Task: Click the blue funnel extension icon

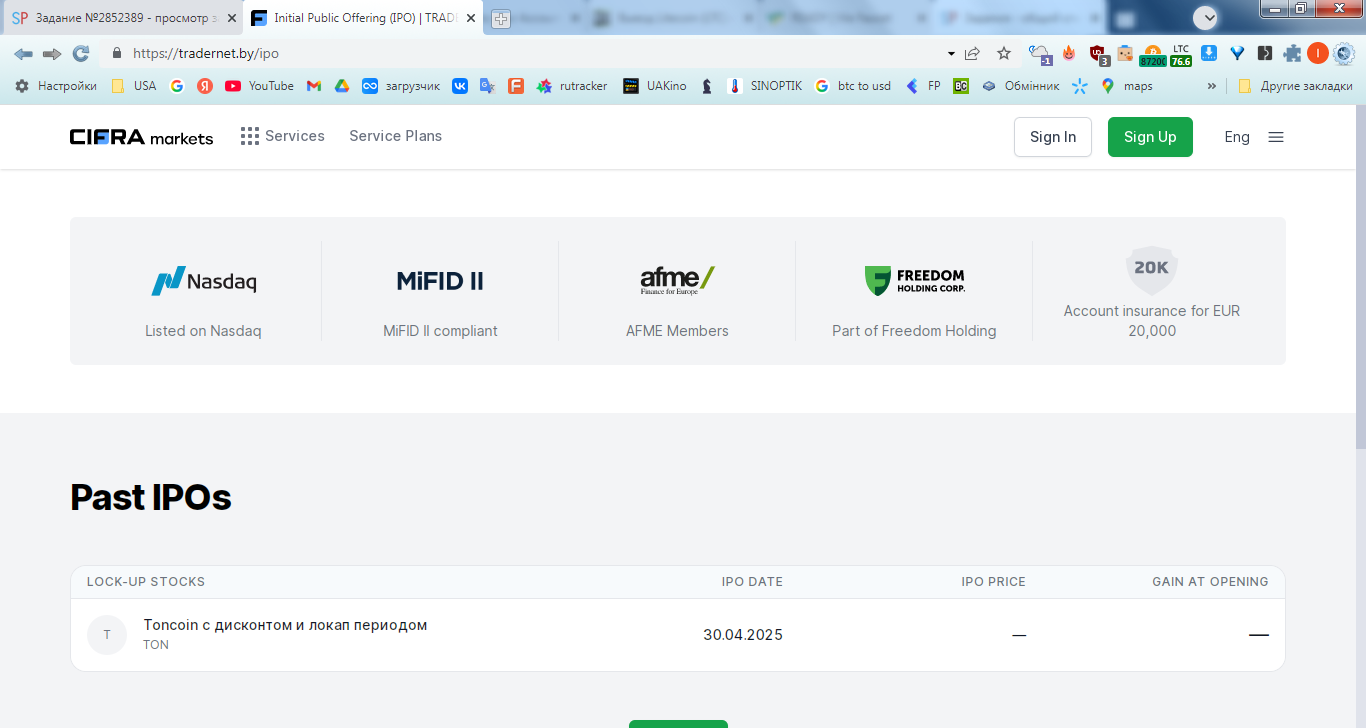Action: point(1237,53)
